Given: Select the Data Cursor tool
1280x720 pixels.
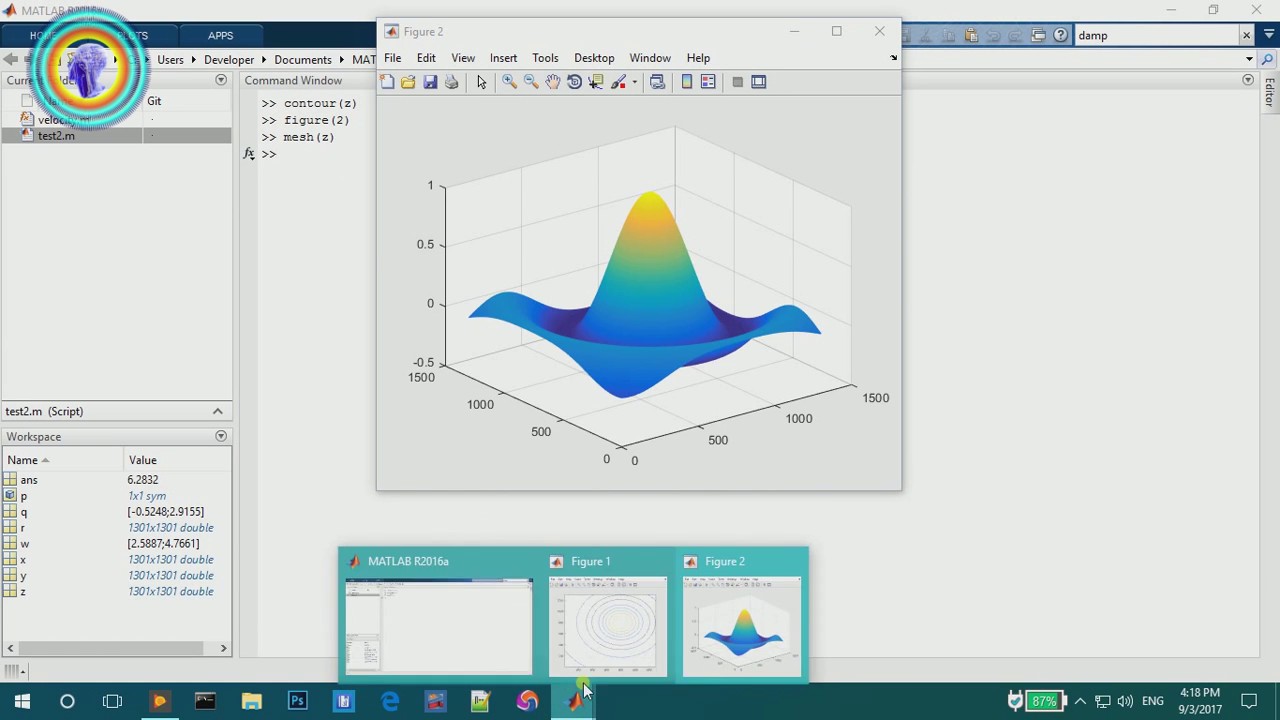Looking at the screenshot, I should pyautogui.click(x=596, y=82).
